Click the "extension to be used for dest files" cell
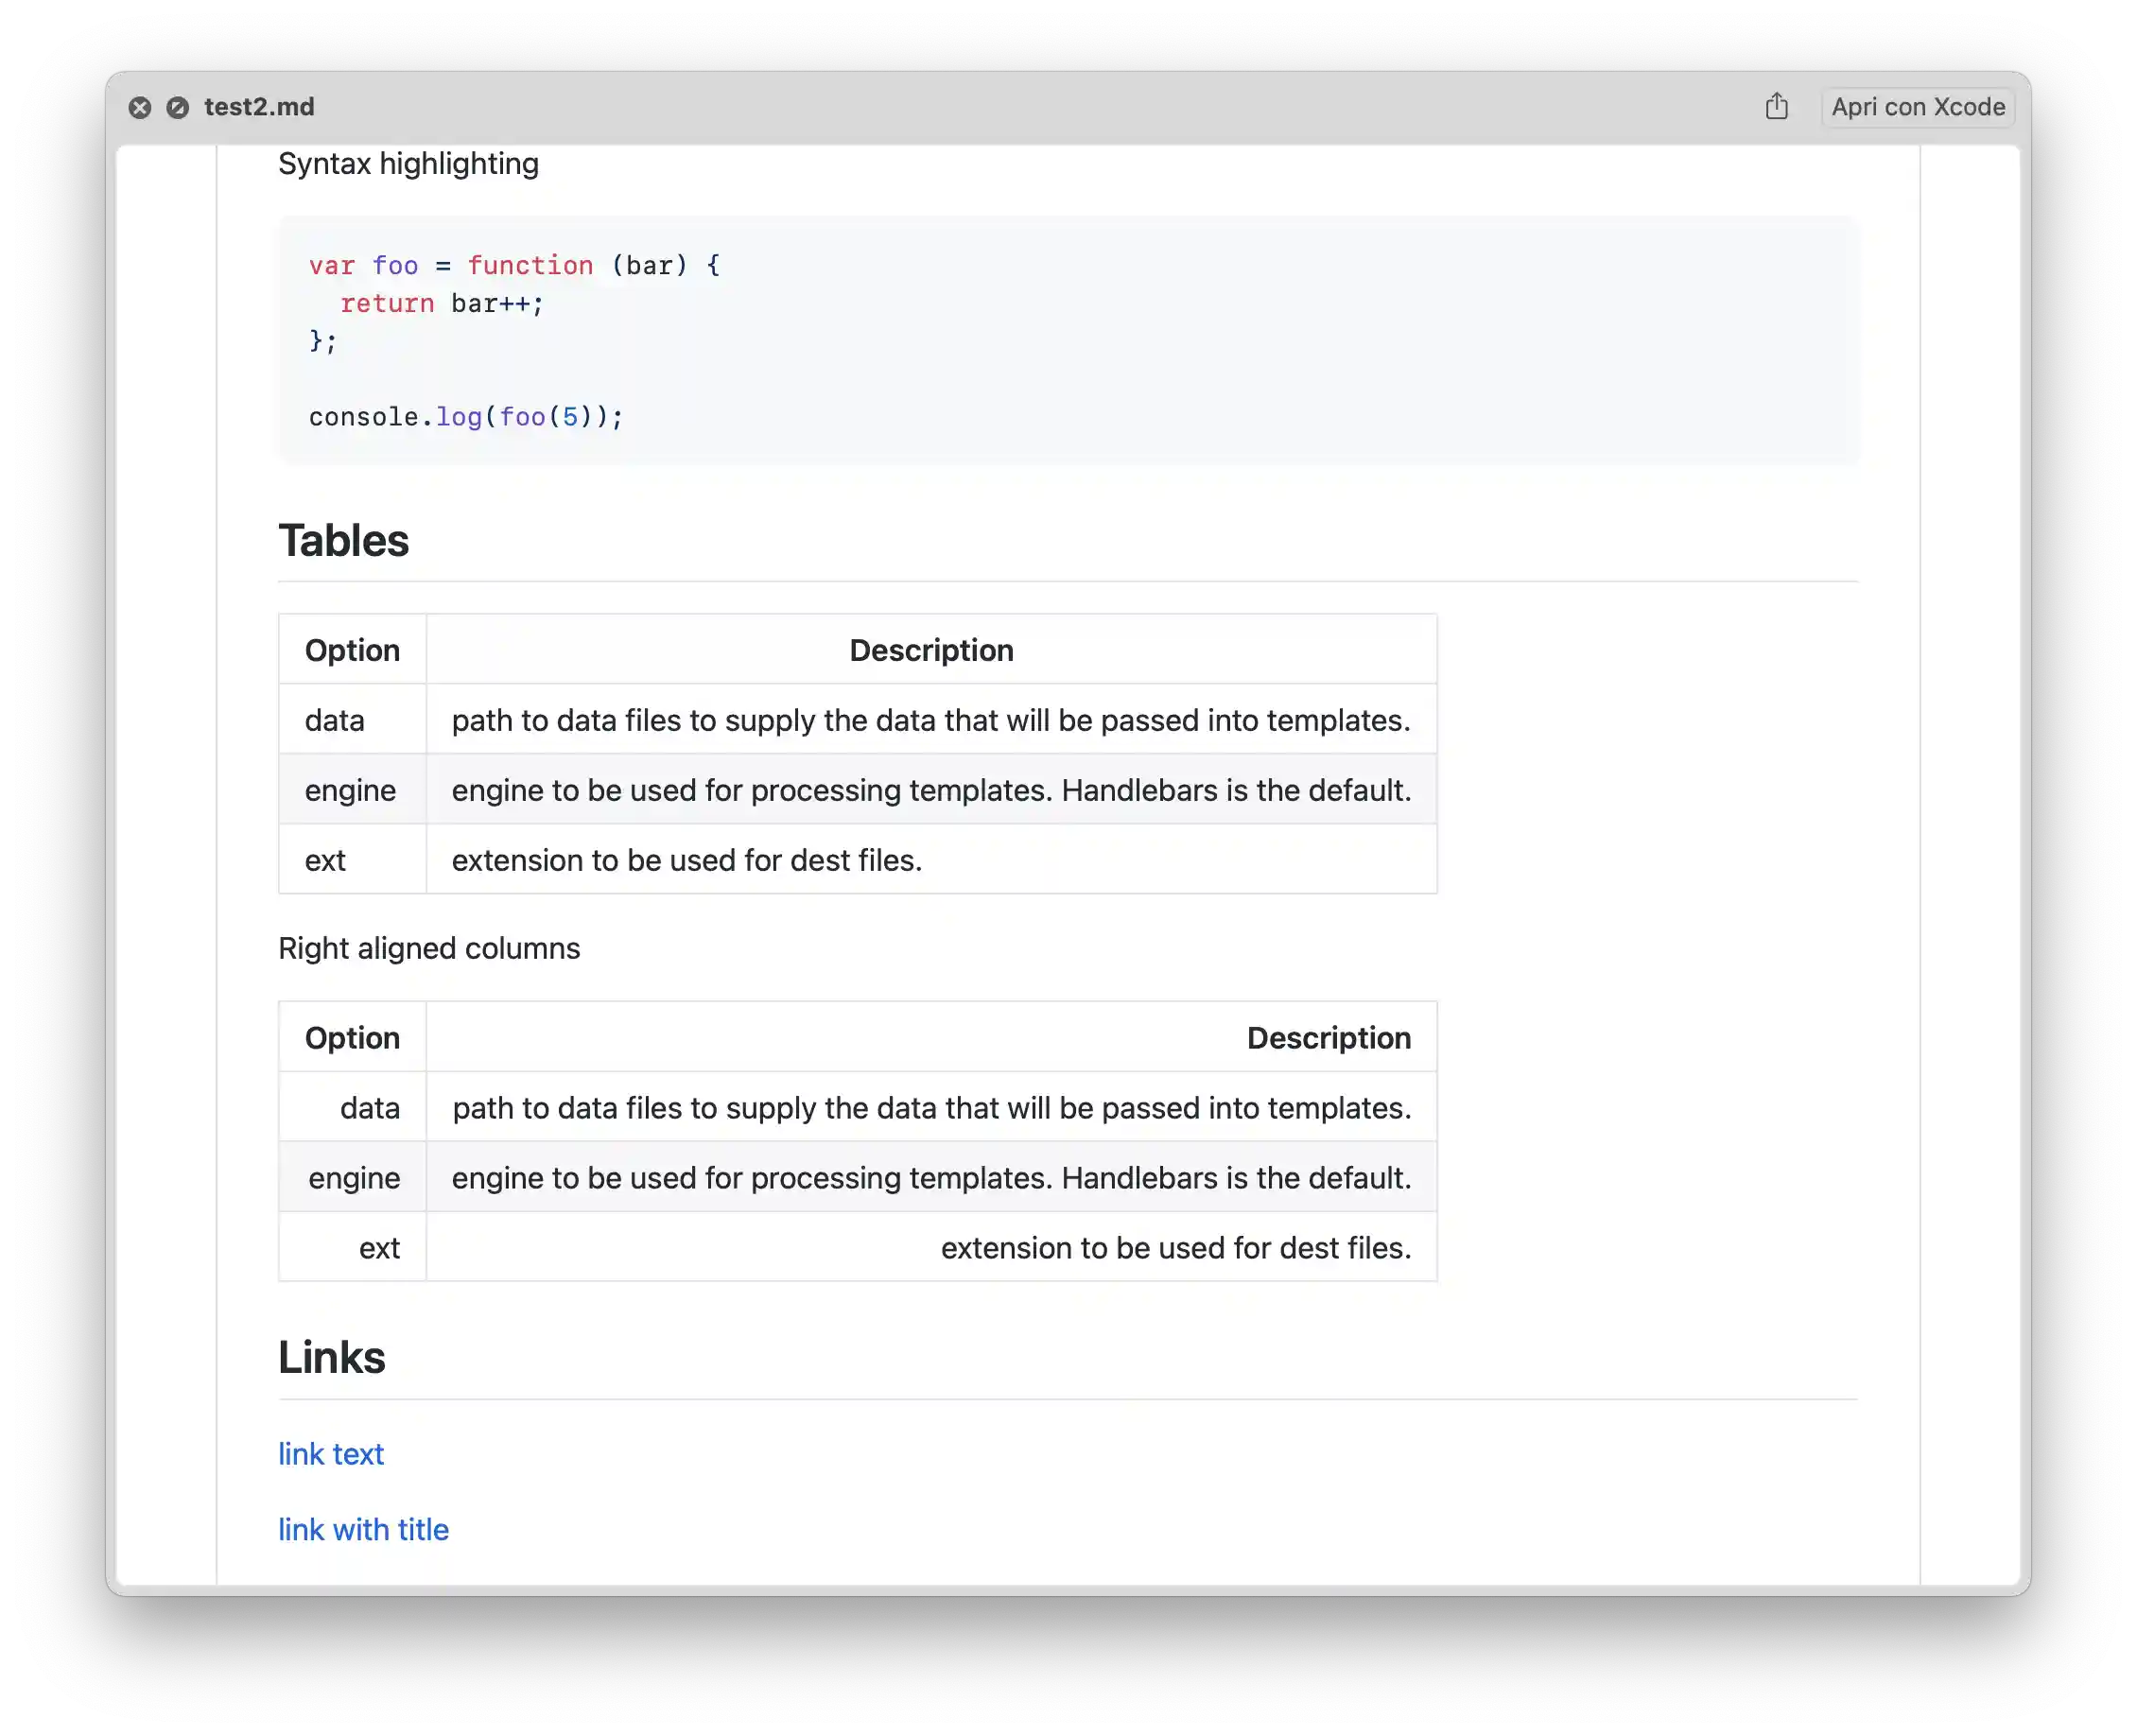The image size is (2137, 1736). pyautogui.click(x=686, y=859)
